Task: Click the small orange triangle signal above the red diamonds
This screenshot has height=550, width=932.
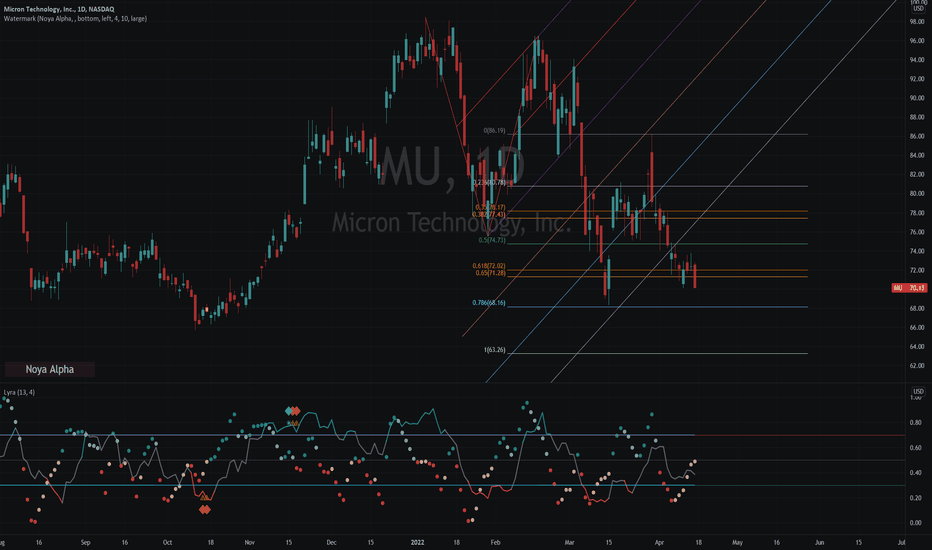Action: pos(204,497)
